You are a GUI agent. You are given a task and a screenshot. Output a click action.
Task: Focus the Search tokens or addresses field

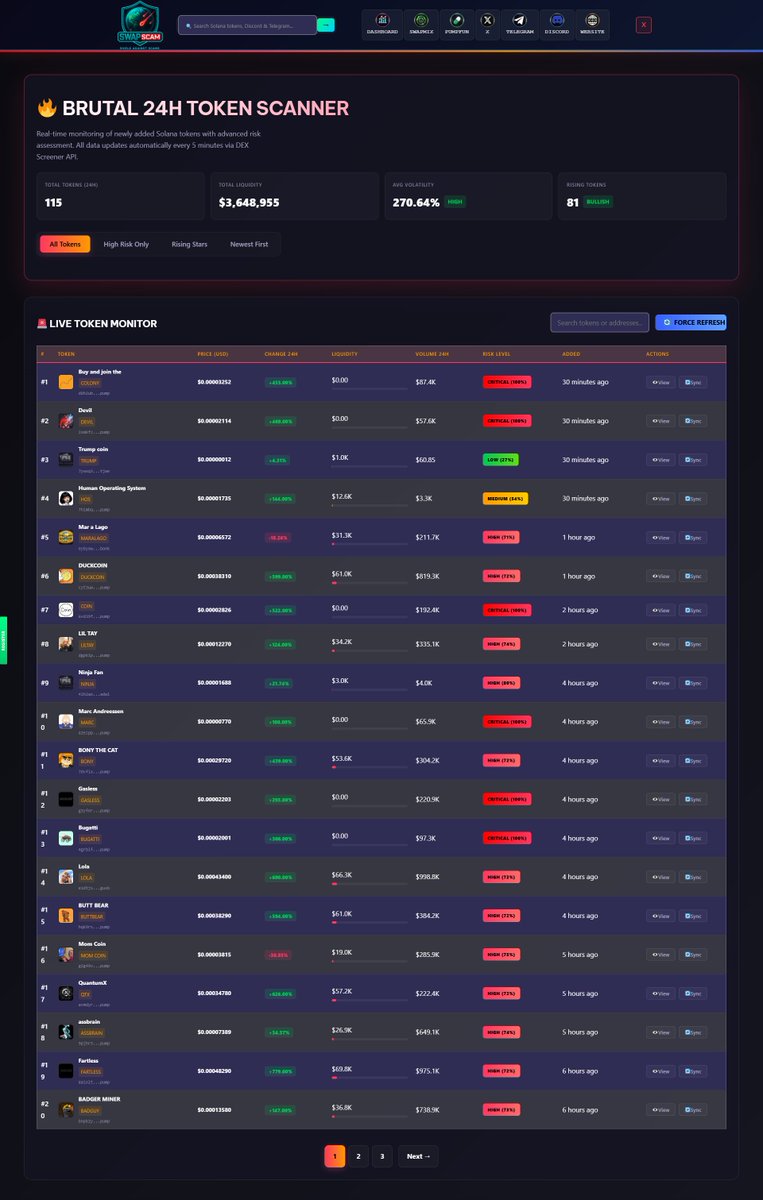pos(599,322)
